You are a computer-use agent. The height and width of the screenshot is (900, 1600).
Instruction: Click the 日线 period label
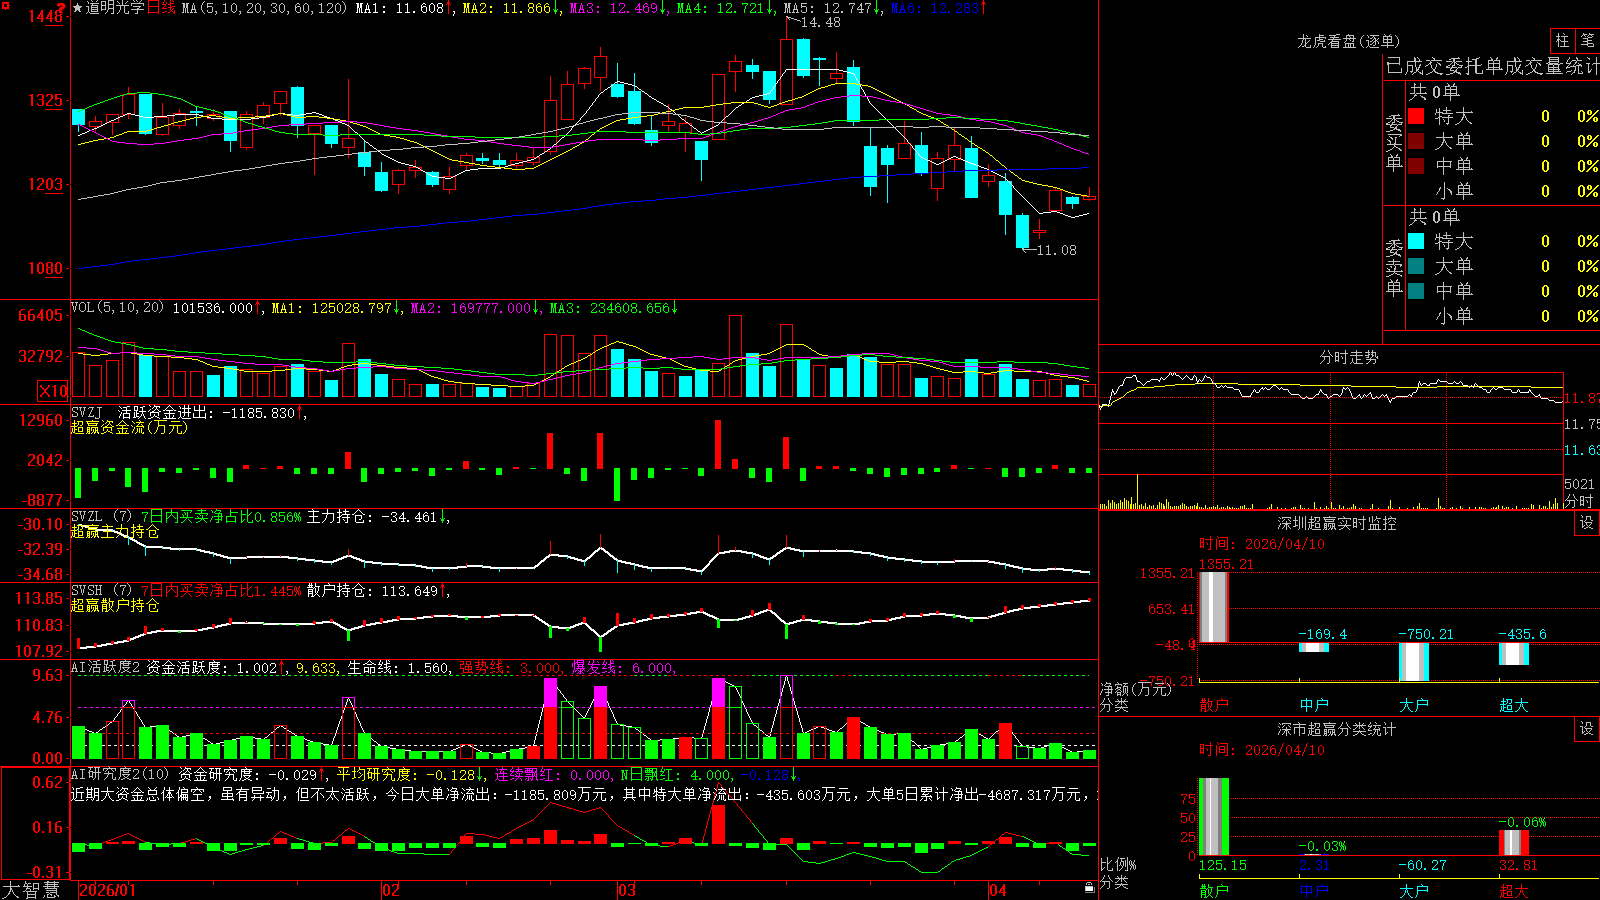[x=161, y=8]
